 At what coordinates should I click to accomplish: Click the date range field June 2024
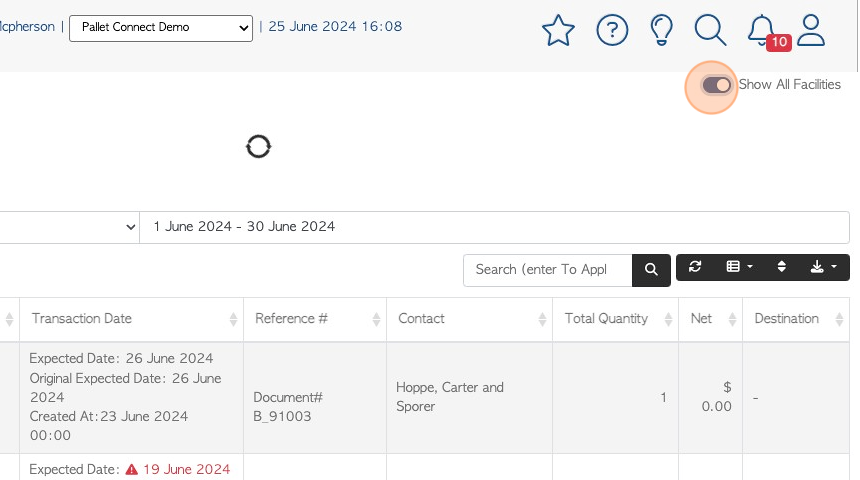(494, 227)
